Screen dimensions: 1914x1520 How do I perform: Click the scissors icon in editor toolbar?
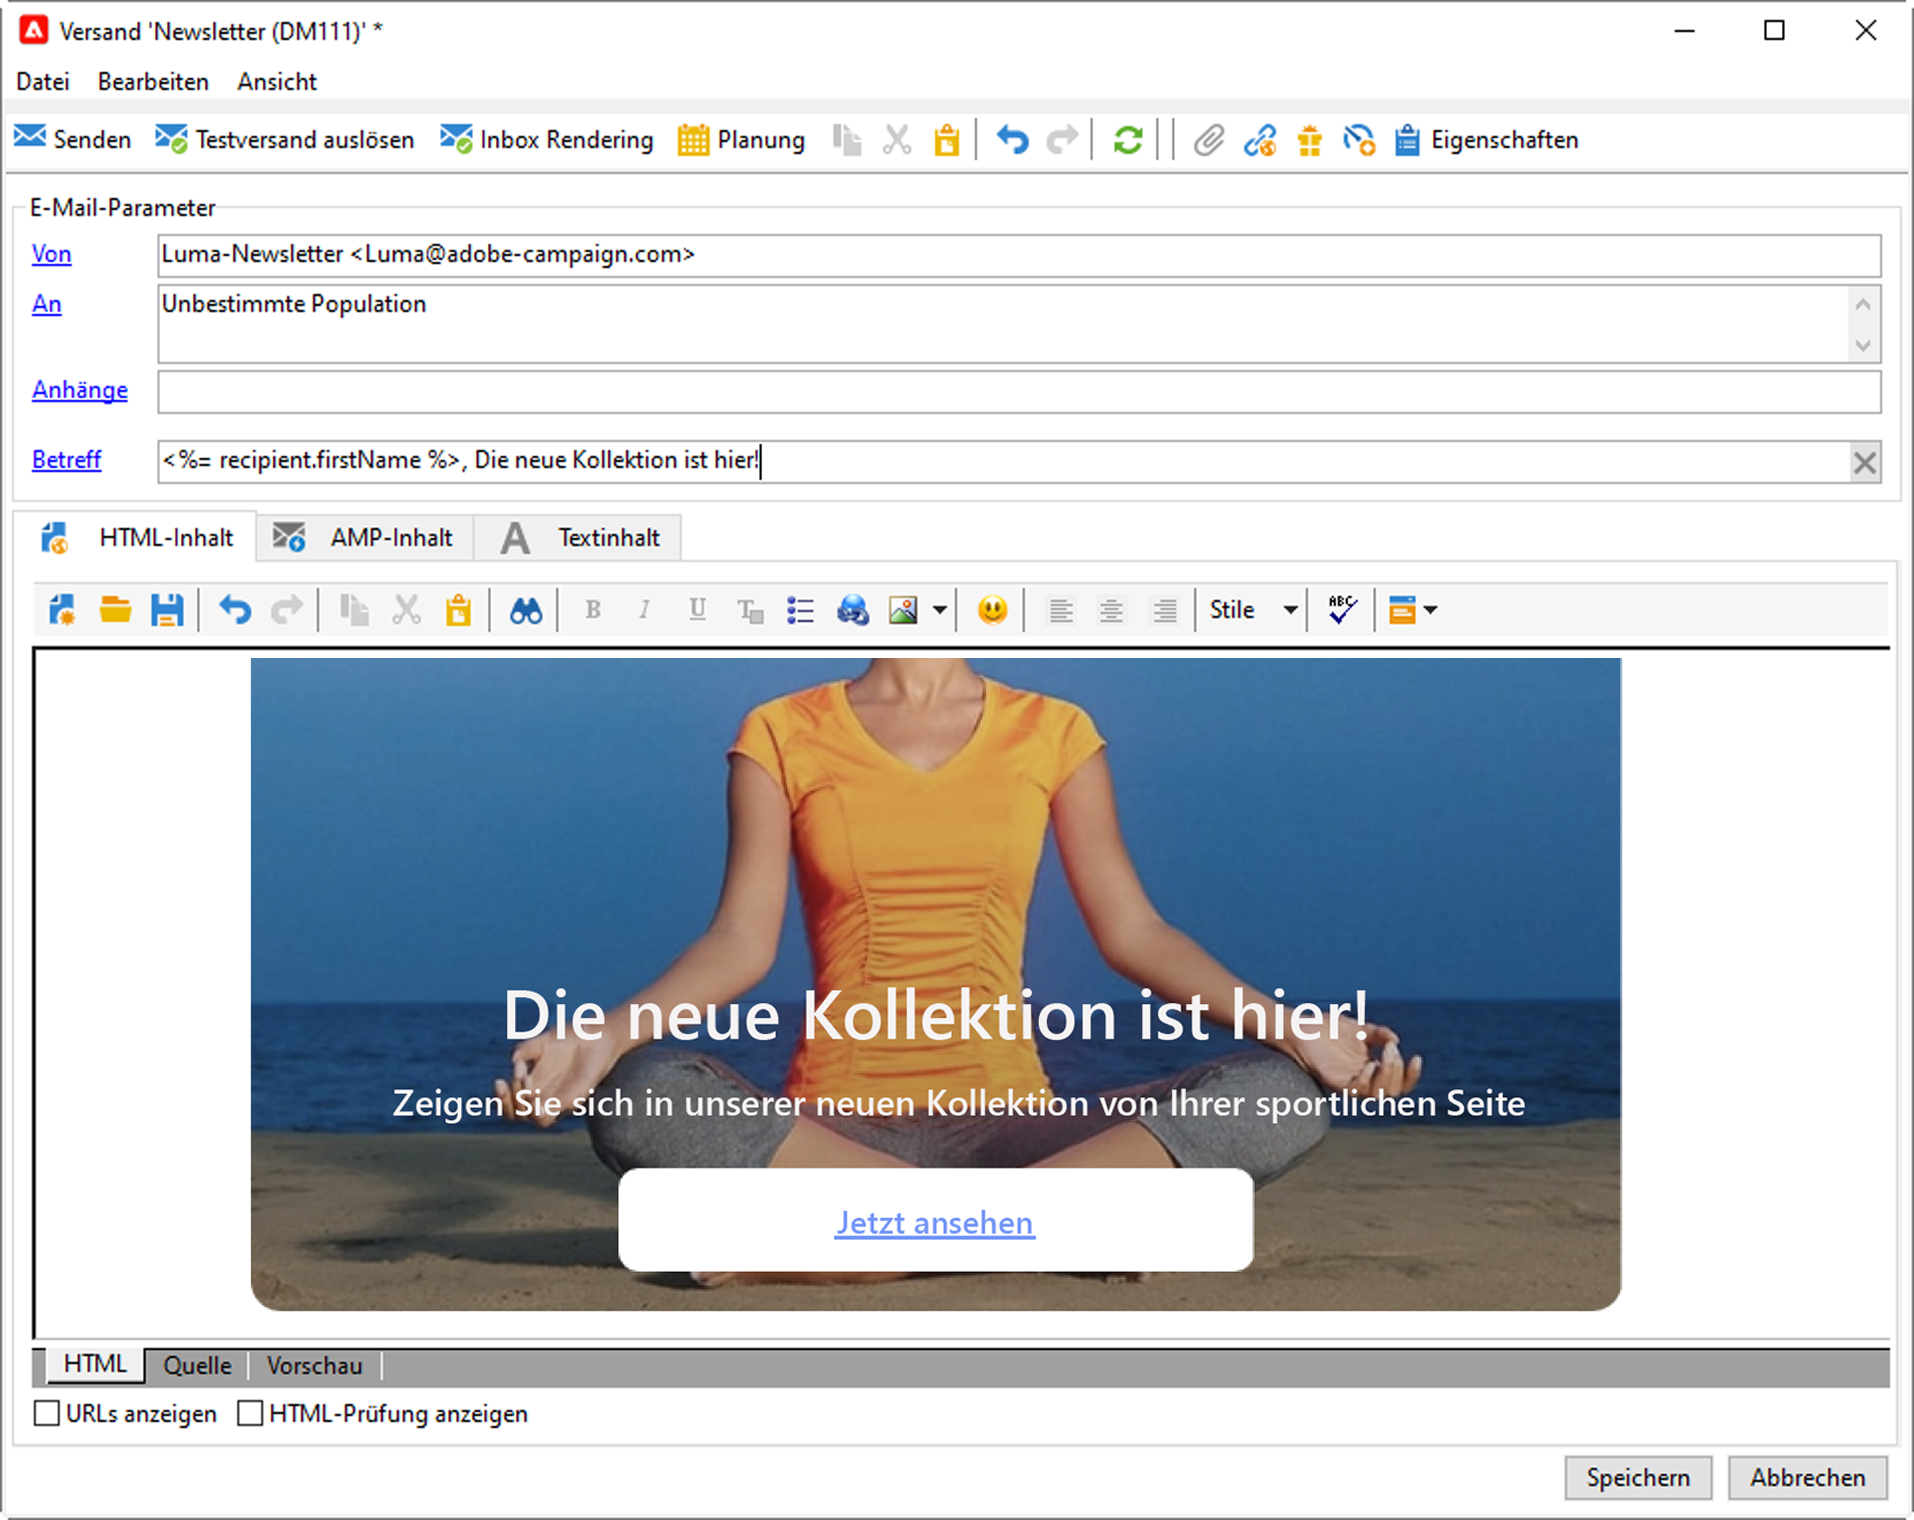click(406, 610)
